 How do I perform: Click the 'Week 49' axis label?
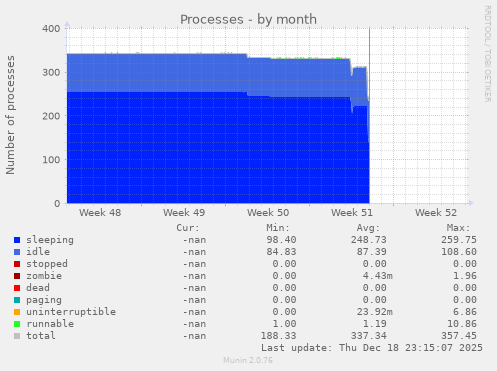coord(184,213)
